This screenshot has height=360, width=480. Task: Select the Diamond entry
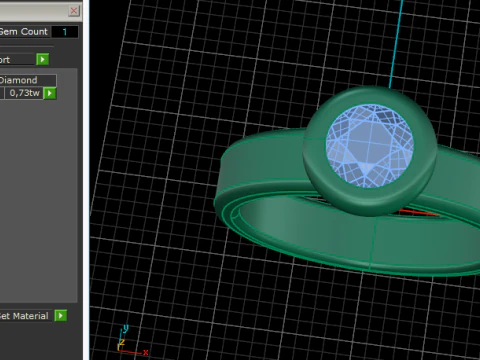point(28,80)
